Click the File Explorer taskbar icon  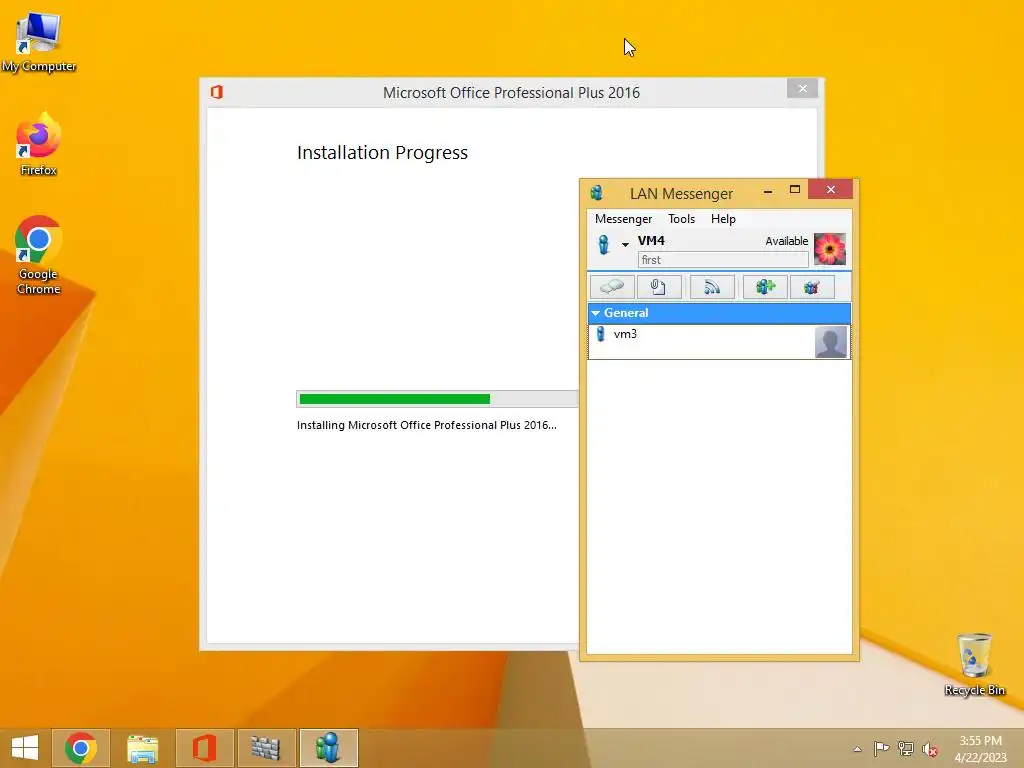coord(142,748)
